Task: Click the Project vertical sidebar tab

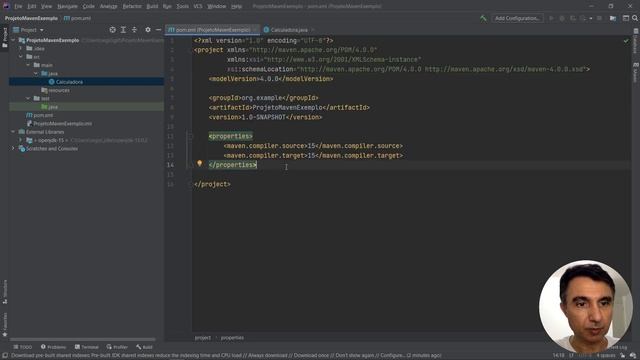Action: pos(5,38)
